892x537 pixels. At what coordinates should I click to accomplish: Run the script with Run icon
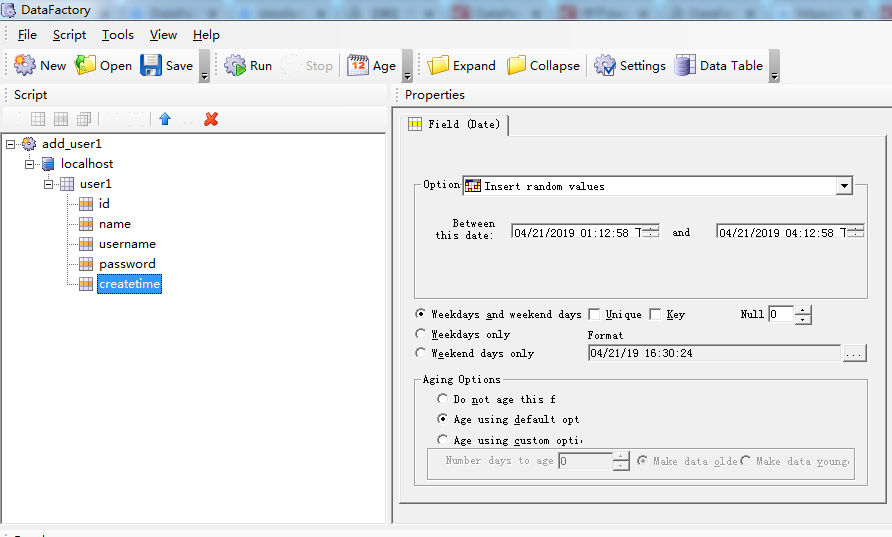pos(235,65)
